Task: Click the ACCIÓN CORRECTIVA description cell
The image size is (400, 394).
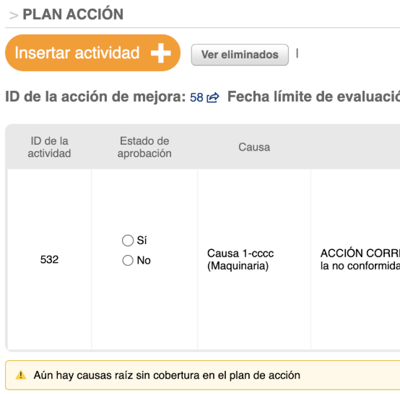Action: coord(355,259)
